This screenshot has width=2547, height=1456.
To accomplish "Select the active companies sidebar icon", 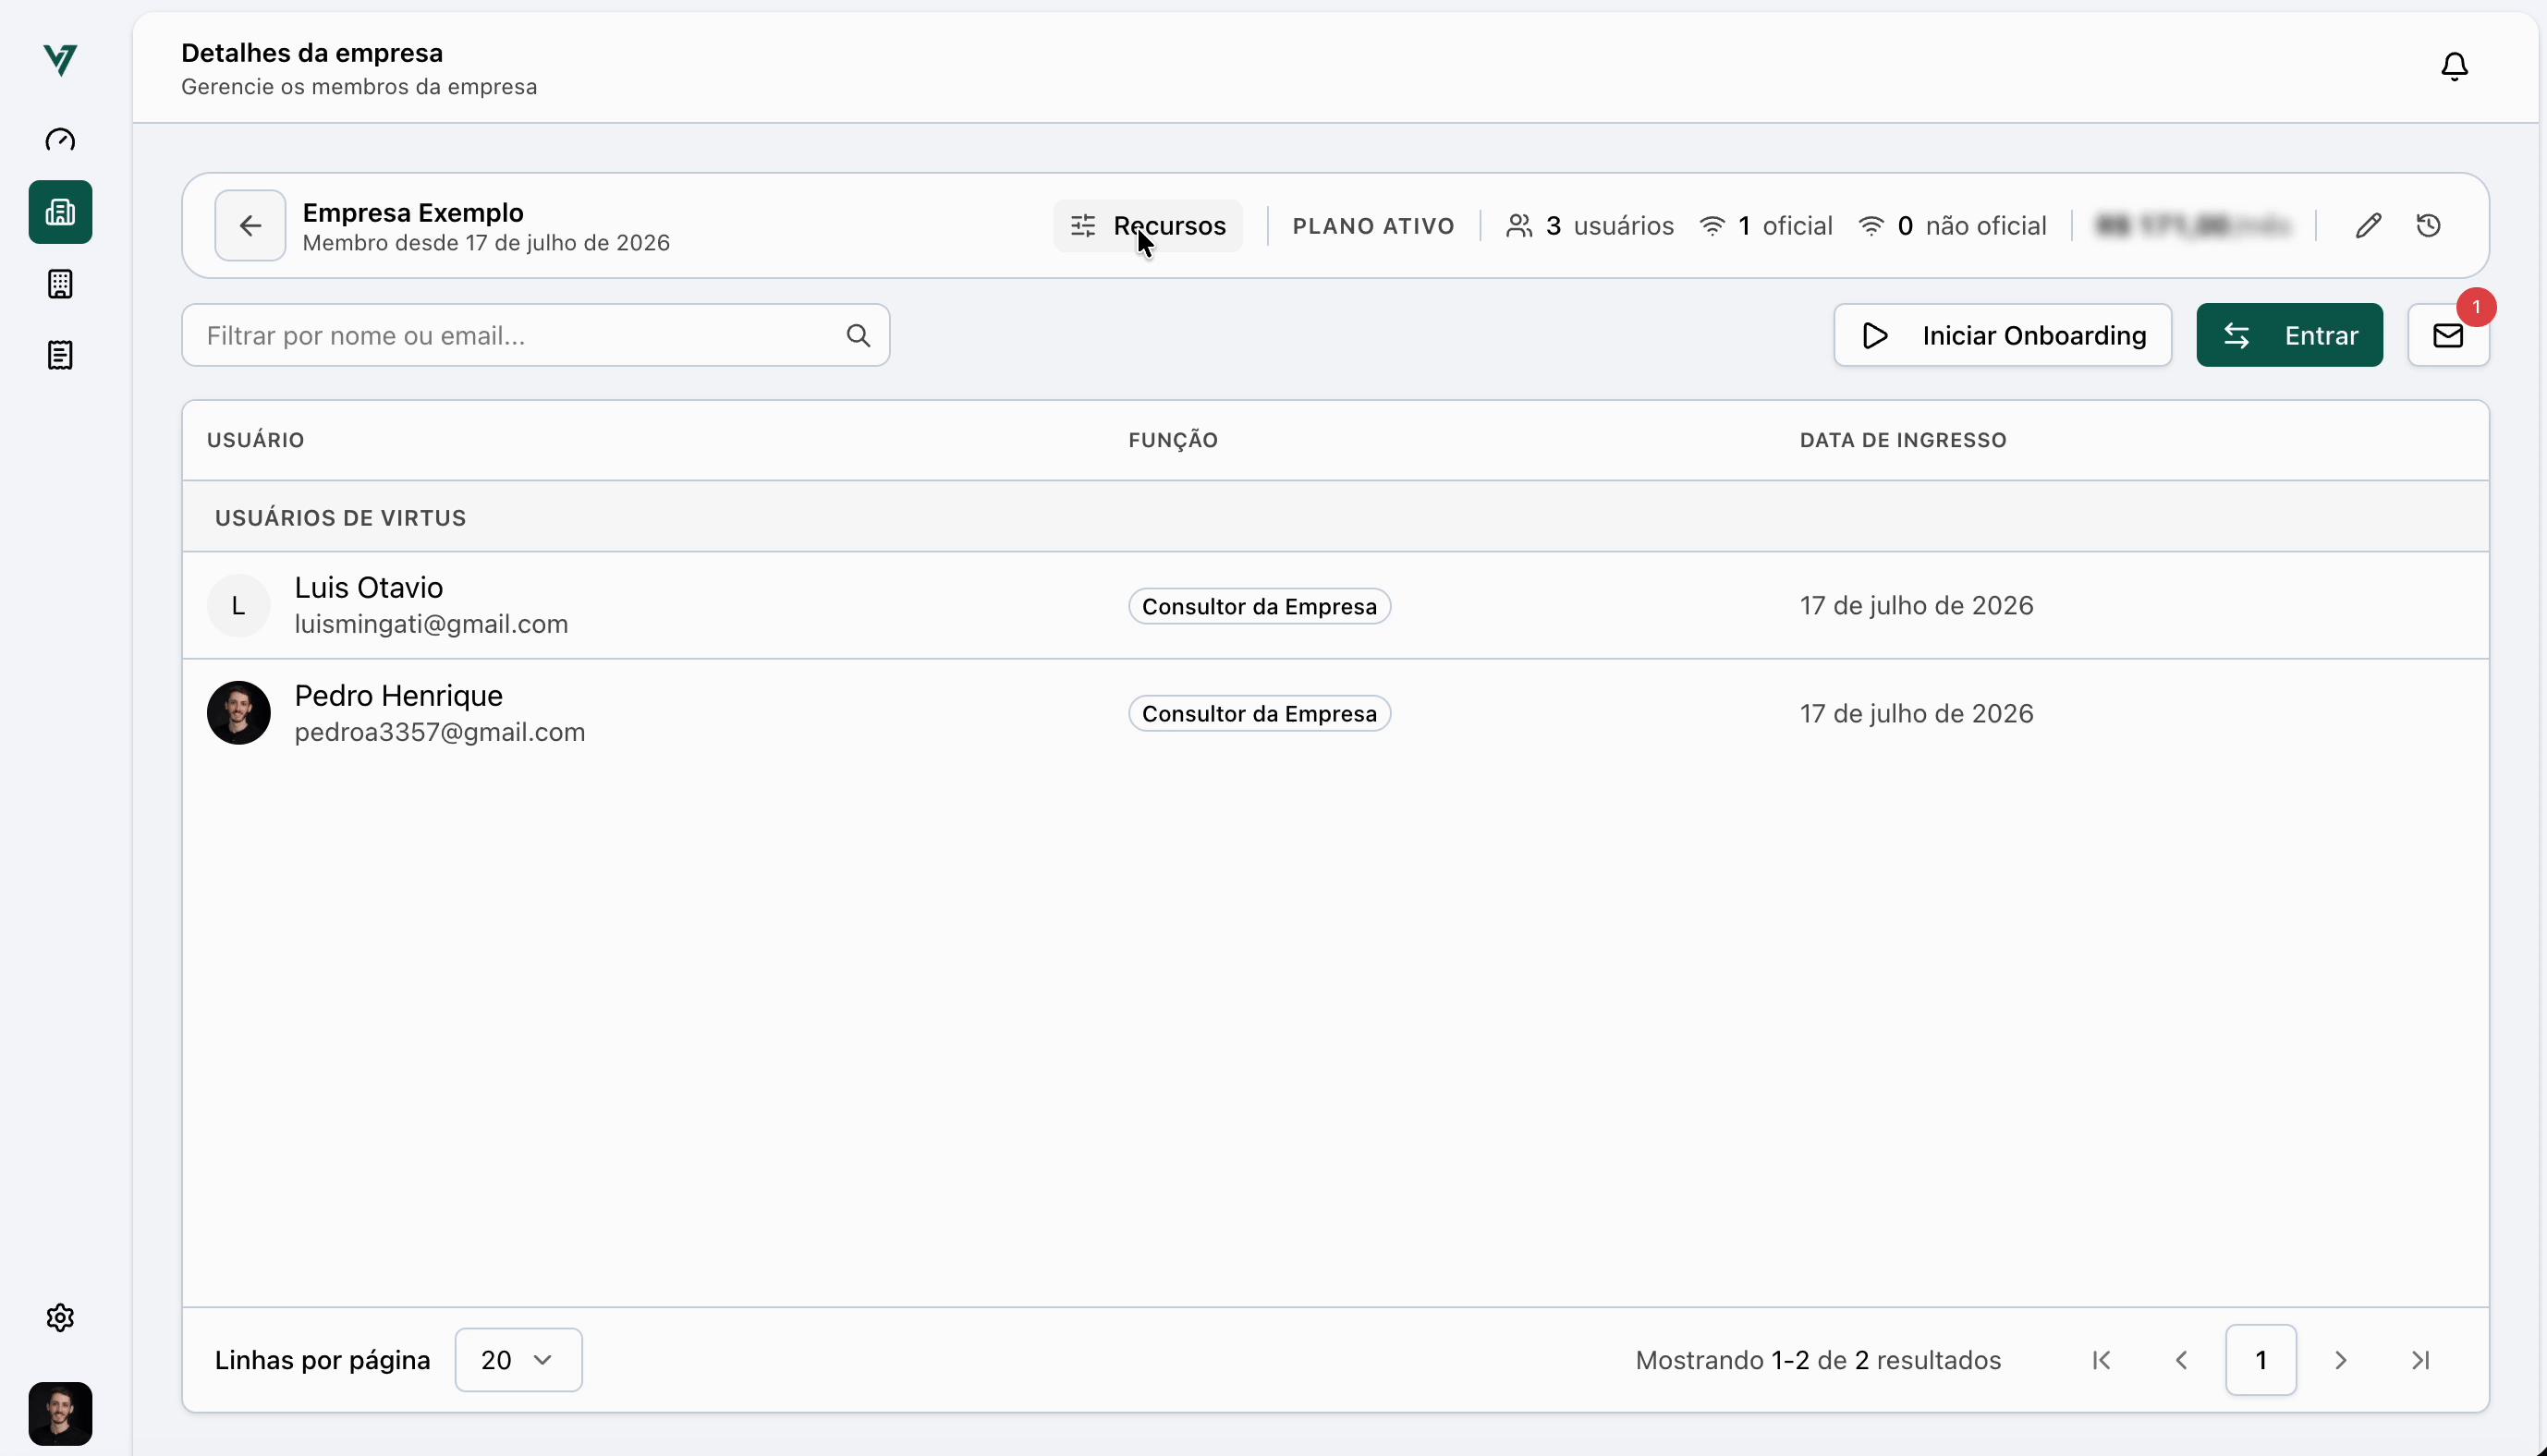I will 60,212.
